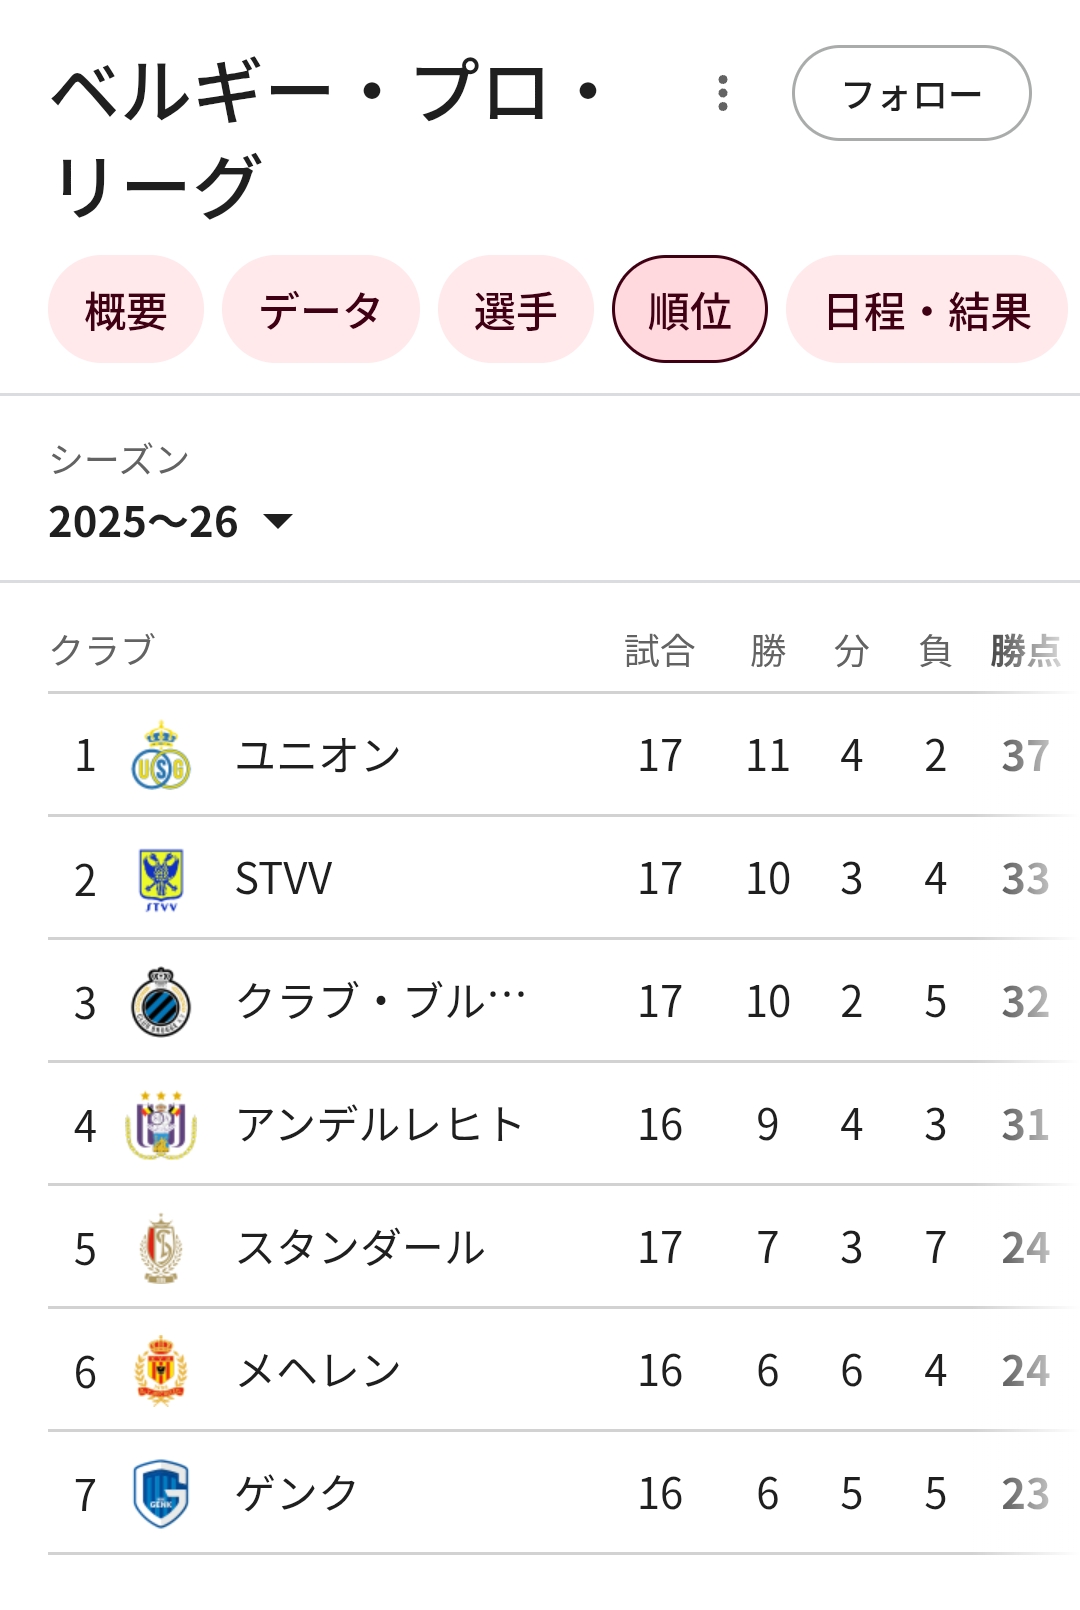
Task: Select the 順位 standings tab
Action: [x=689, y=310]
